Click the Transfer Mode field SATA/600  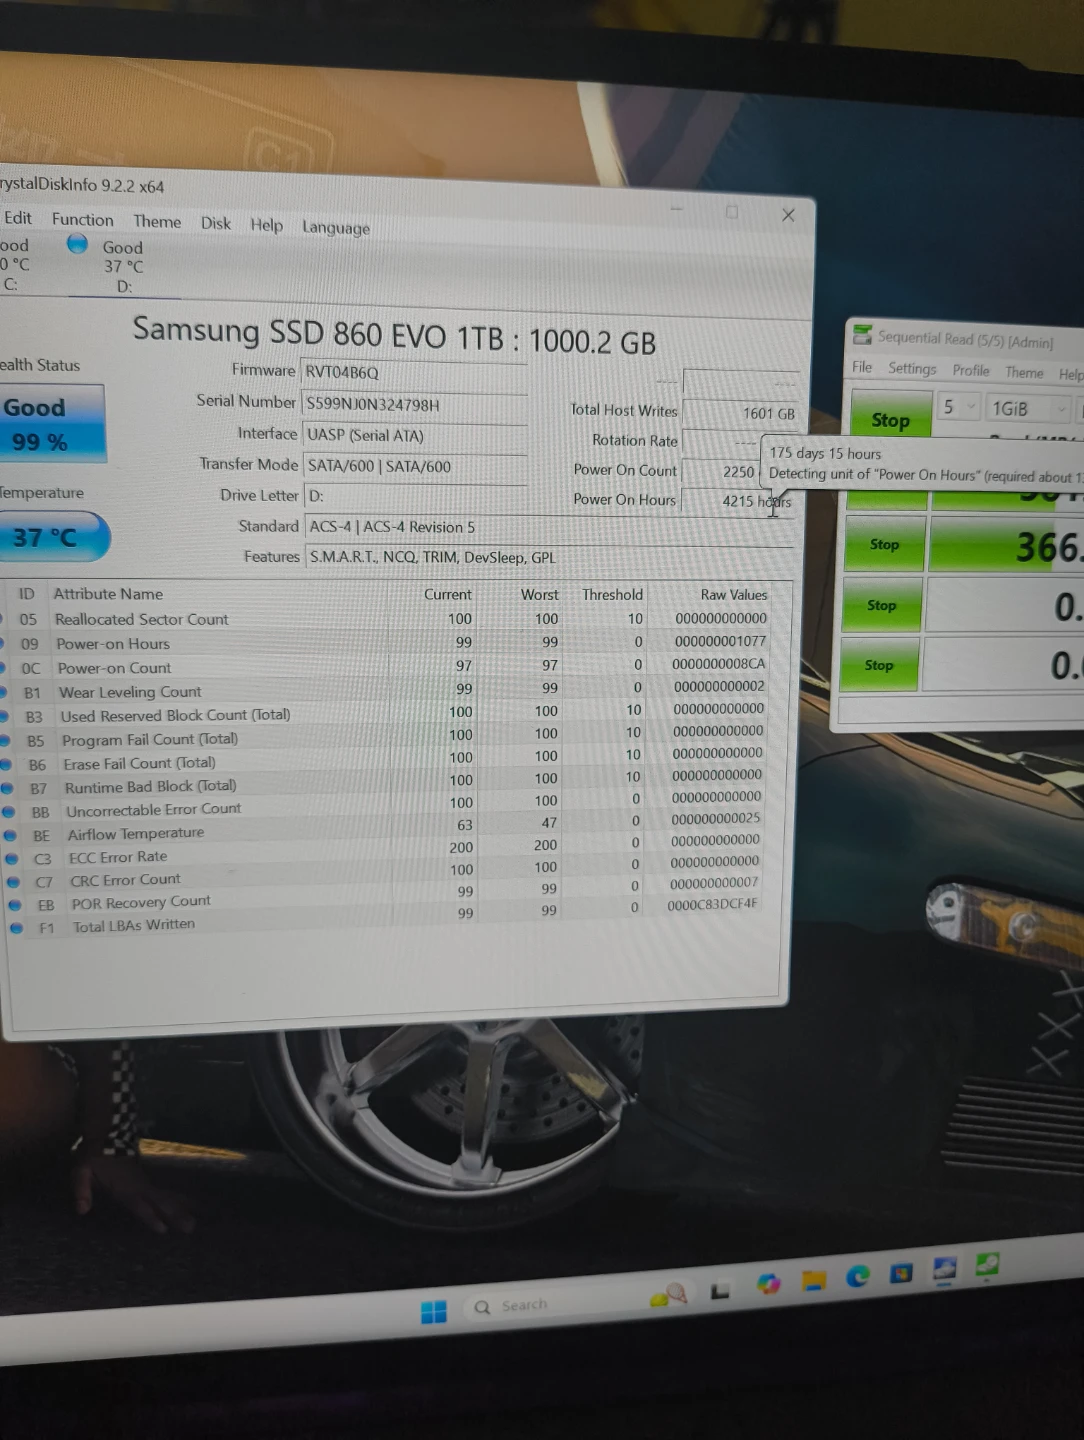pyautogui.click(x=414, y=466)
